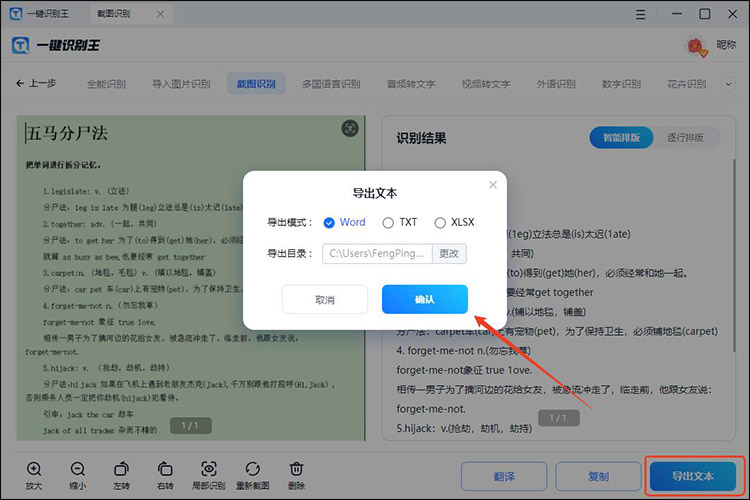Screen dimensions: 750x500
Task: Maximize the application window
Action: [x=705, y=14]
